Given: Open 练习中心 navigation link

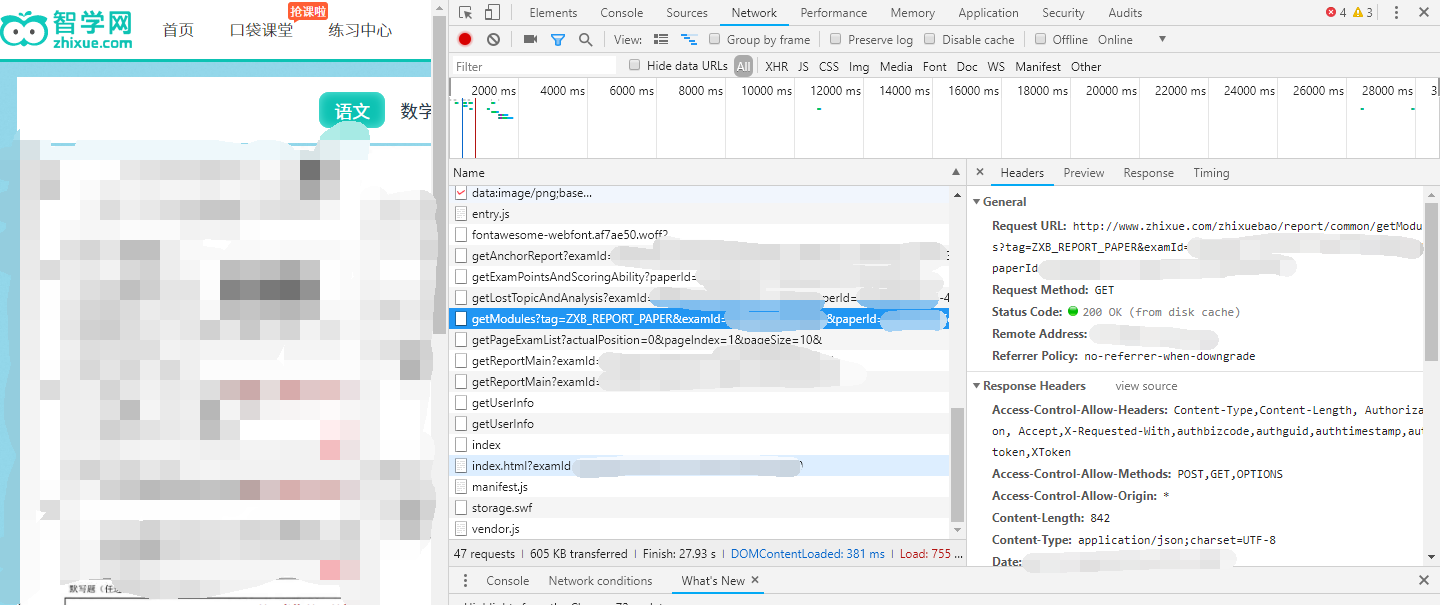Looking at the screenshot, I should [360, 29].
